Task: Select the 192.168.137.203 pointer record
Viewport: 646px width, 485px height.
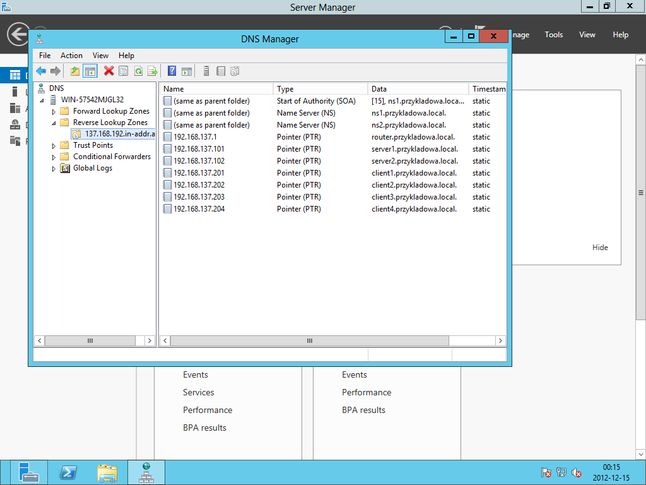Action: tap(332, 197)
